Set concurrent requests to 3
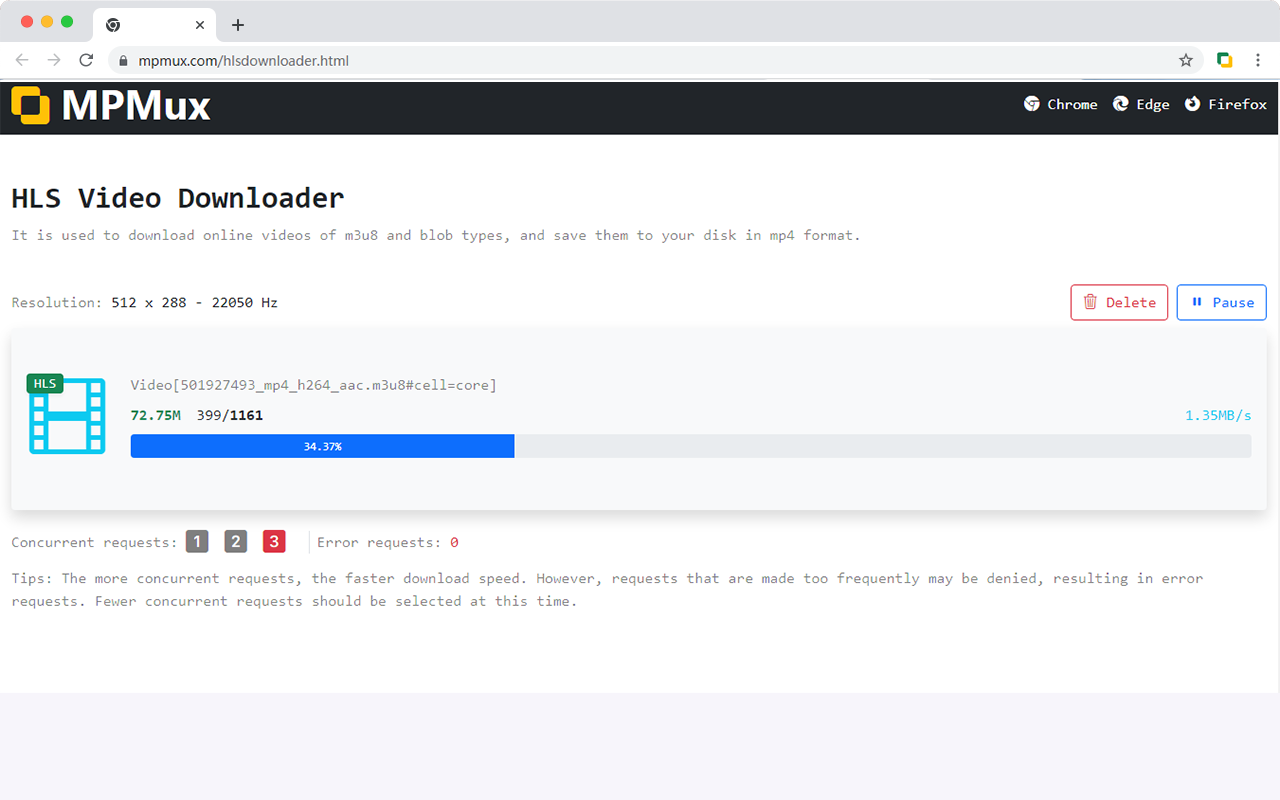This screenshot has width=1280, height=800. pyautogui.click(x=274, y=542)
